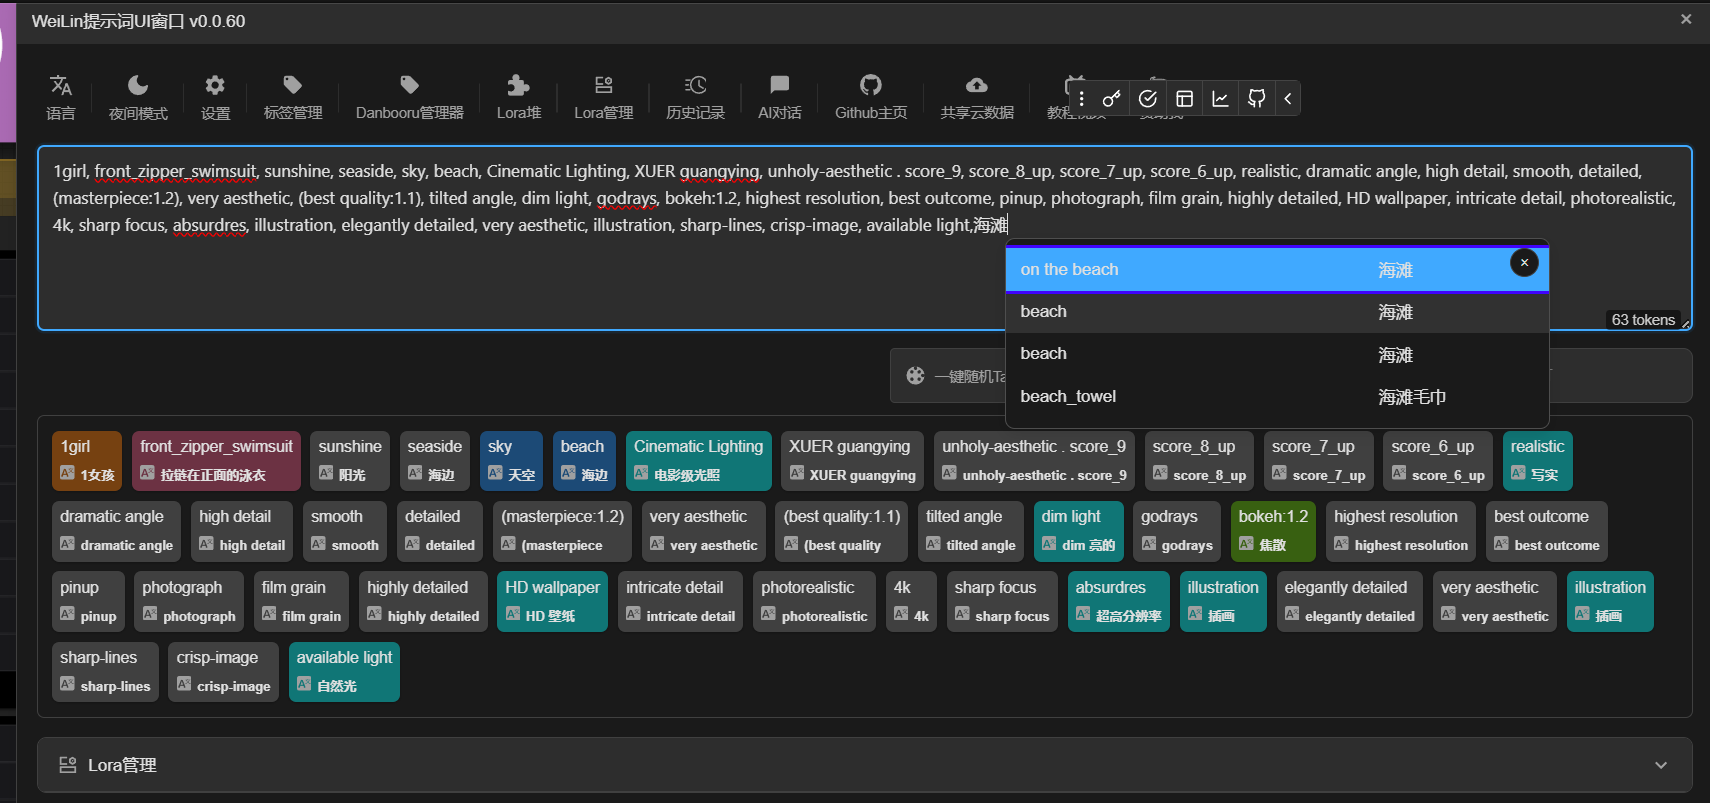Open Danbooru管理器
The height and width of the screenshot is (803, 1710).
click(409, 98)
